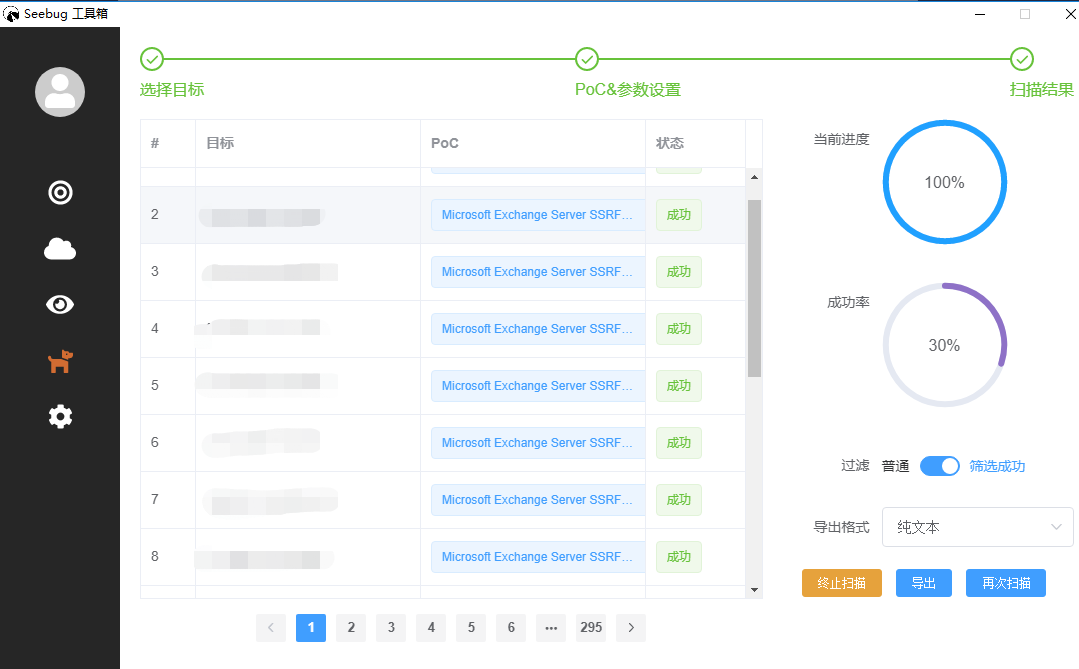1079x669 pixels.
Task: Click the table scrollbar down arrow
Action: (754, 590)
